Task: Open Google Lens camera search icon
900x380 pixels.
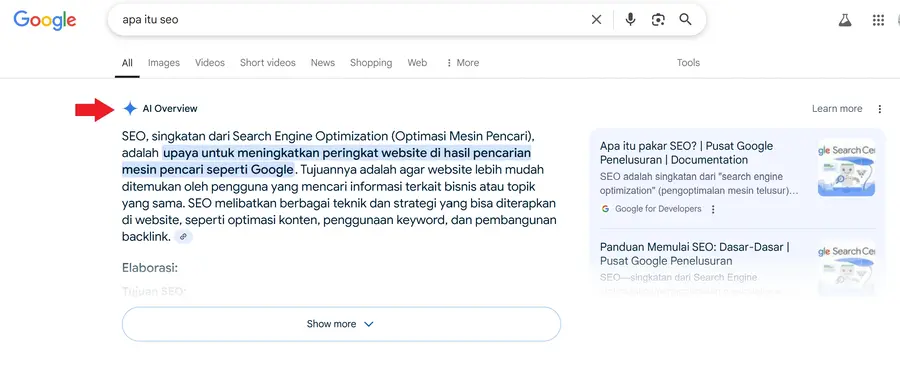Action: pyautogui.click(x=658, y=20)
